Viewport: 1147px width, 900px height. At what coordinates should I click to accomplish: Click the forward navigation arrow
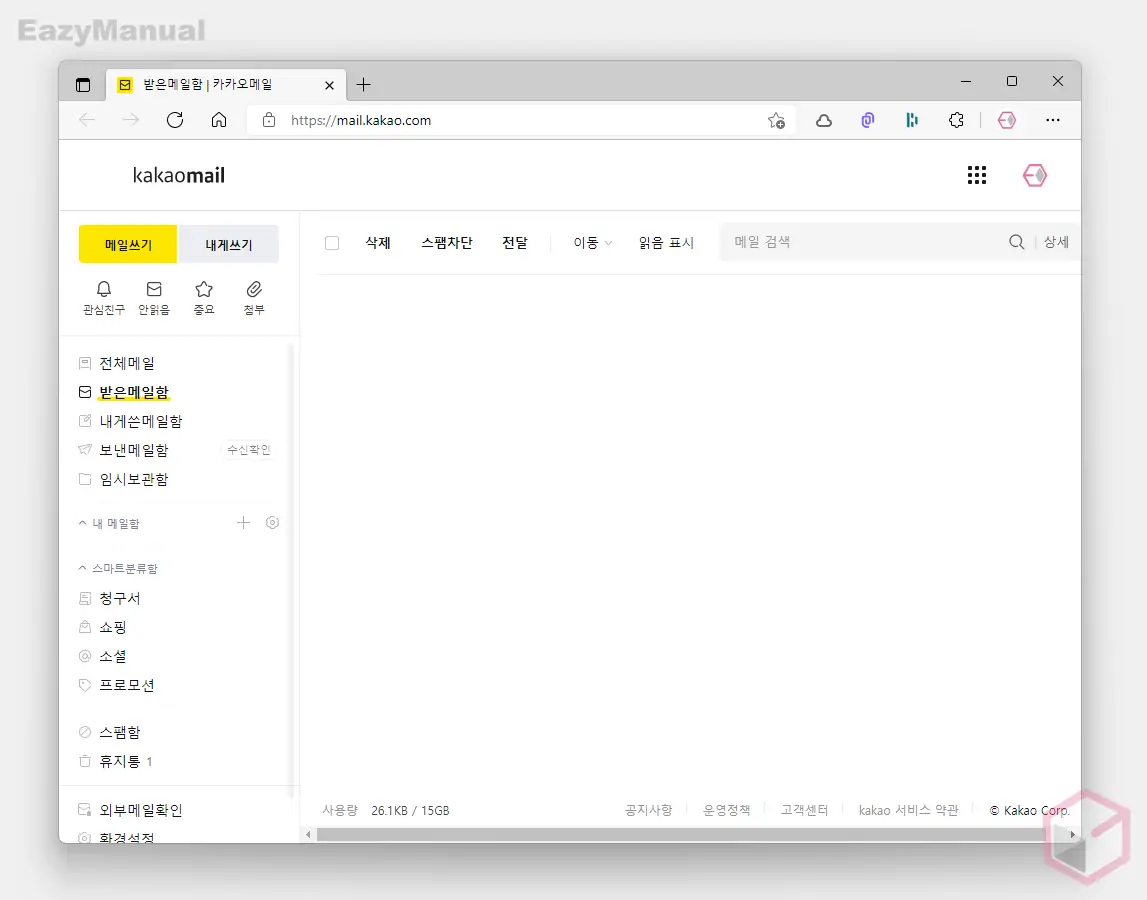(x=131, y=120)
